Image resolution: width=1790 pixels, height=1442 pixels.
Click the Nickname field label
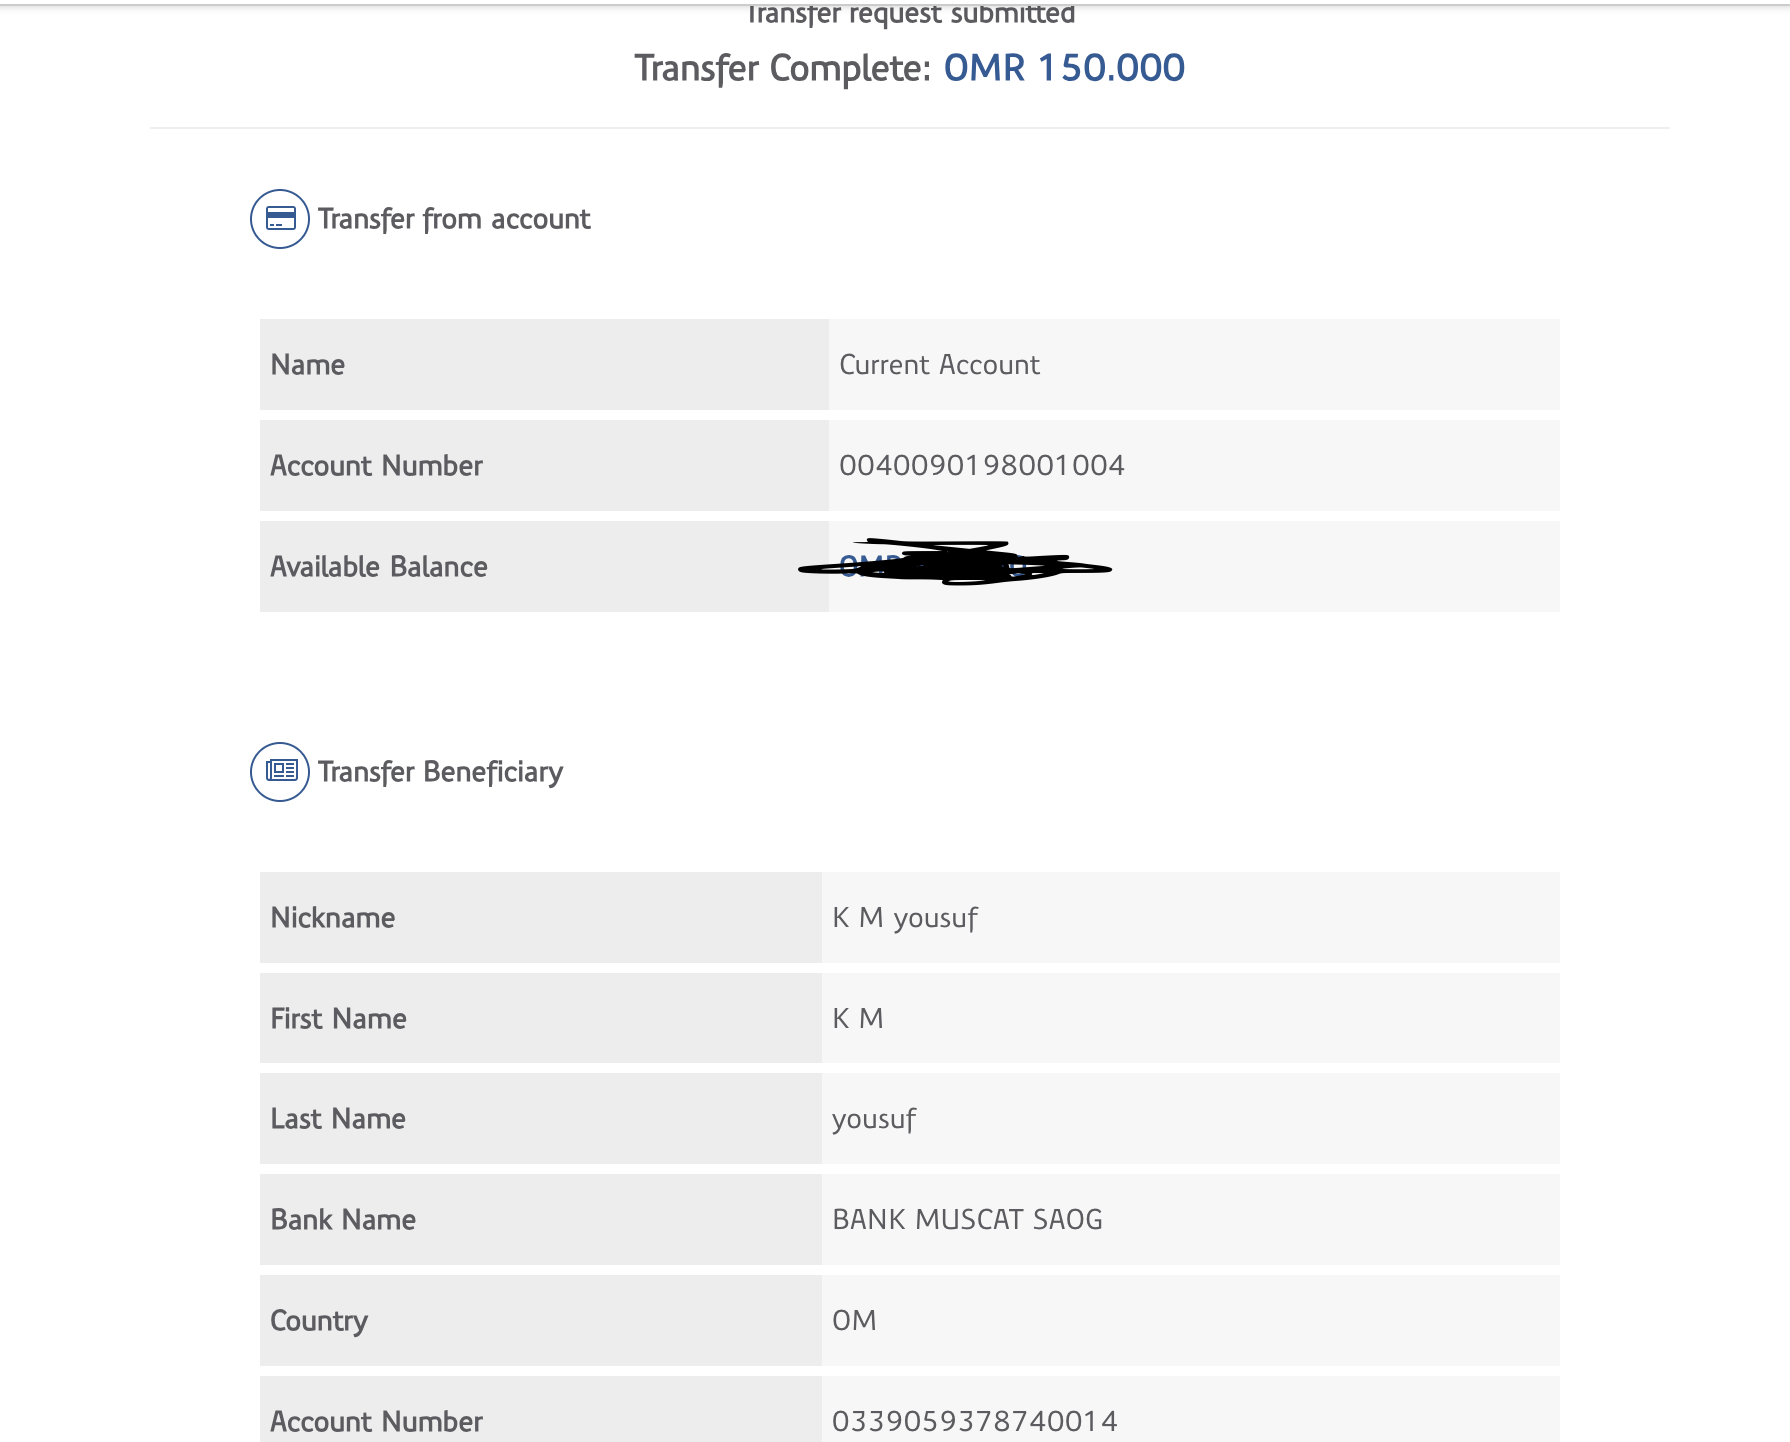[x=333, y=918]
